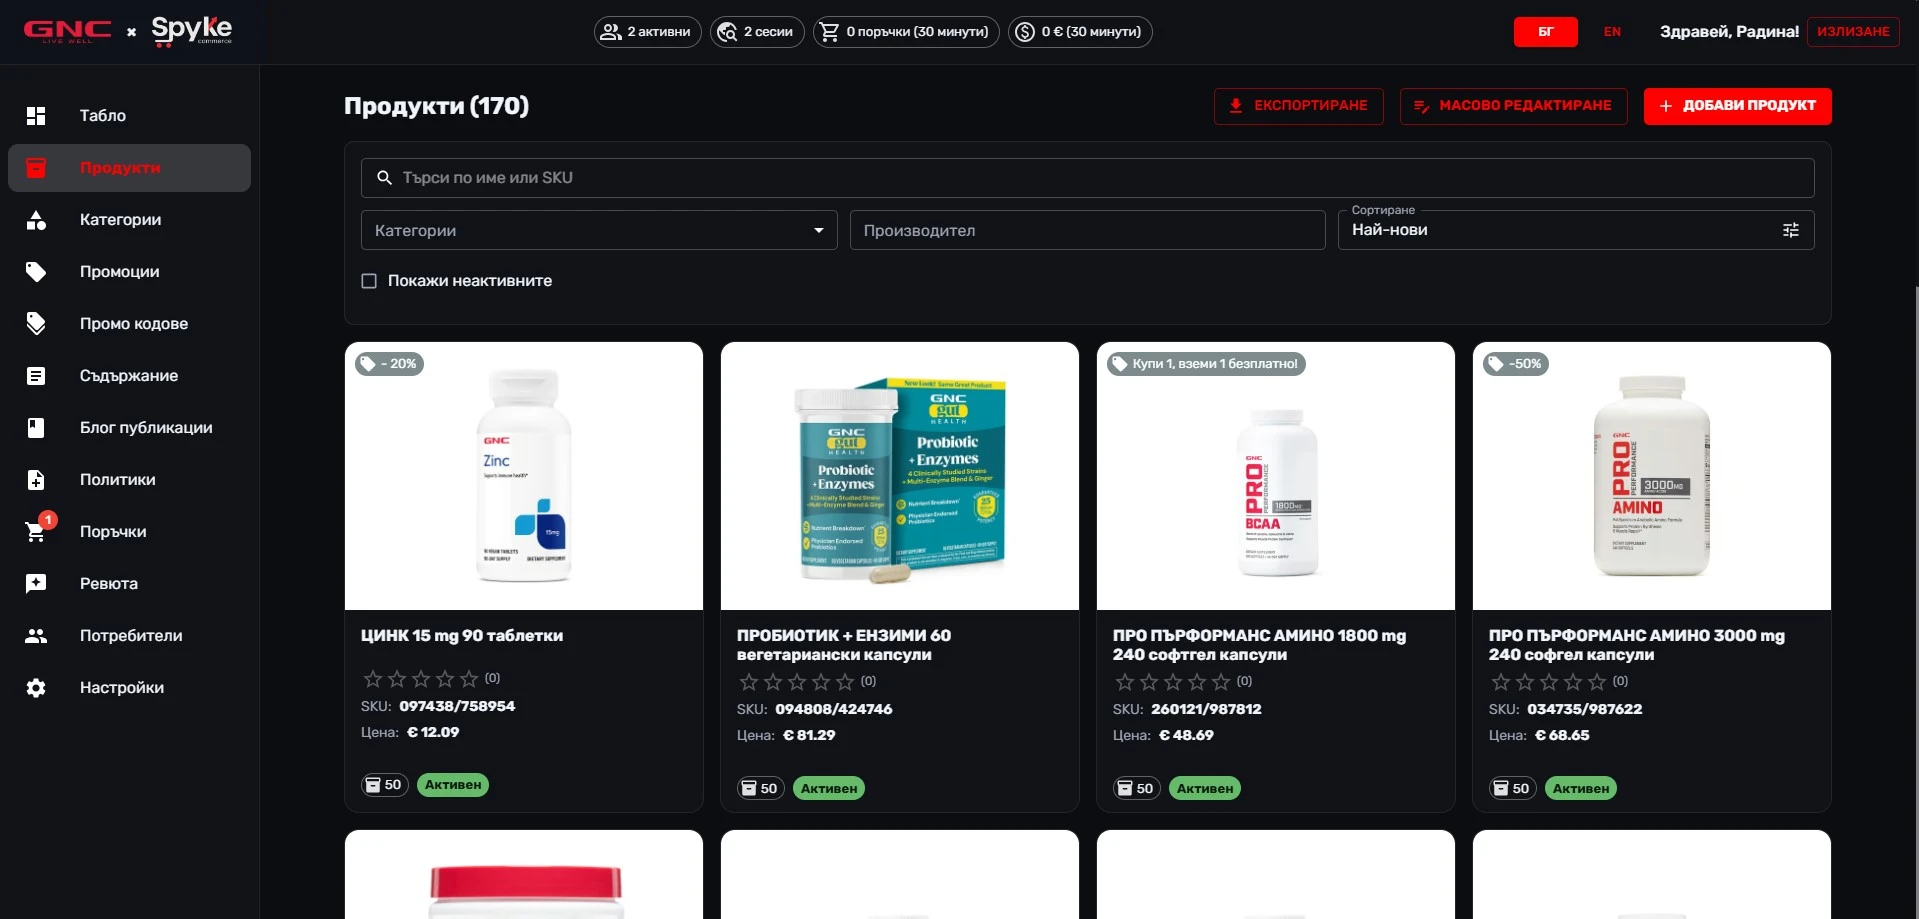Click the Блог публикации book icon
This screenshot has width=1919, height=919.
(36, 428)
